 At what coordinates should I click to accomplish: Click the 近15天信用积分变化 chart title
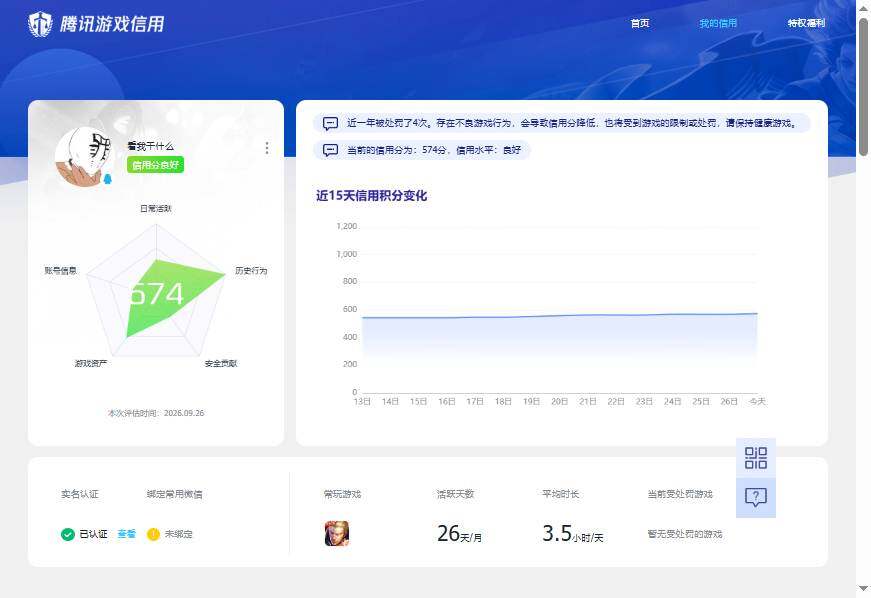372,195
